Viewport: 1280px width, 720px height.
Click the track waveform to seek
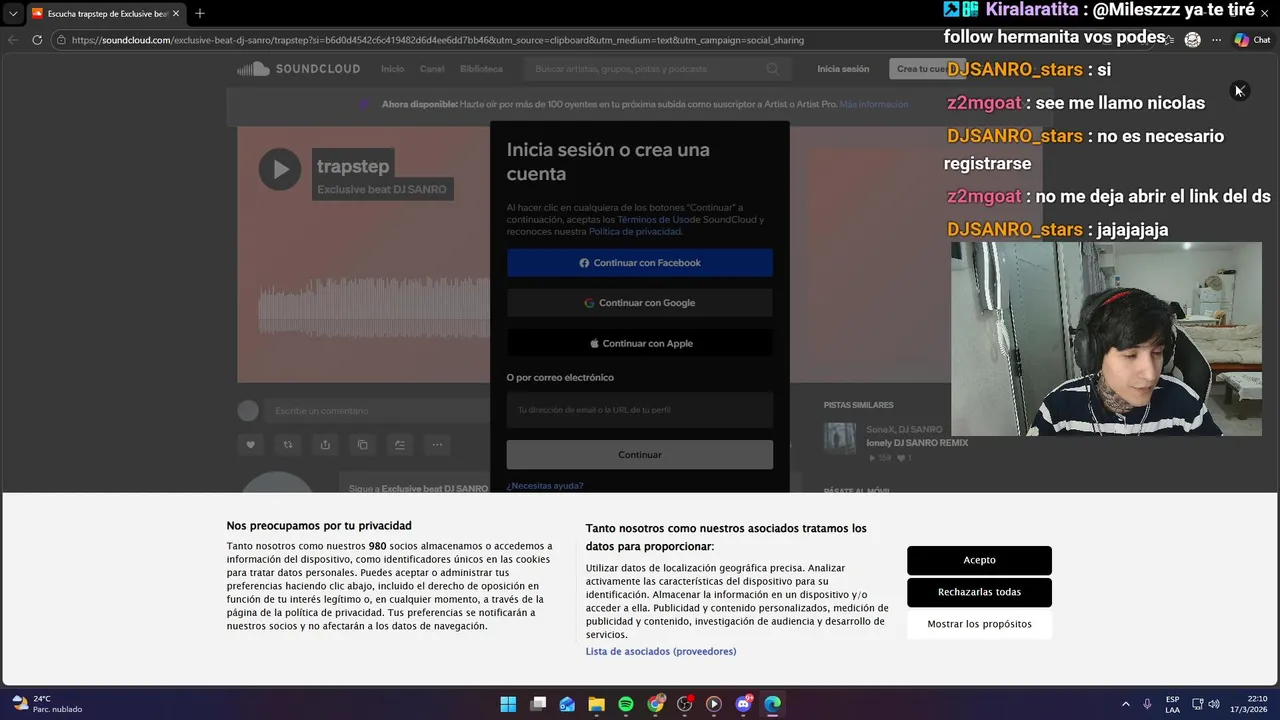point(374,307)
